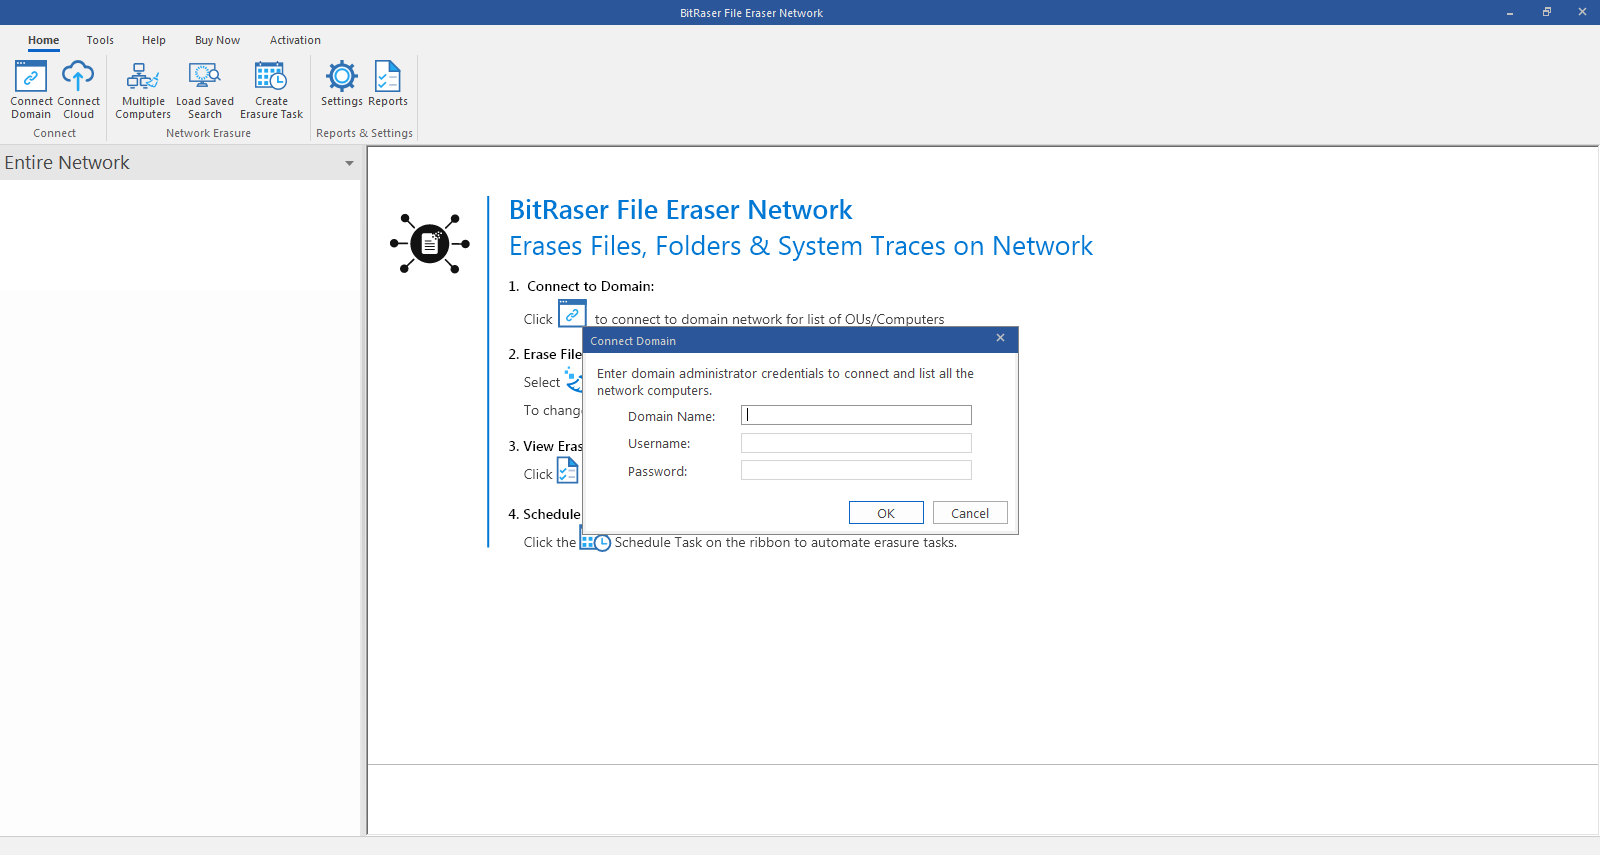
Task: Click the 'Network Erasure' group label
Action: [208, 133]
